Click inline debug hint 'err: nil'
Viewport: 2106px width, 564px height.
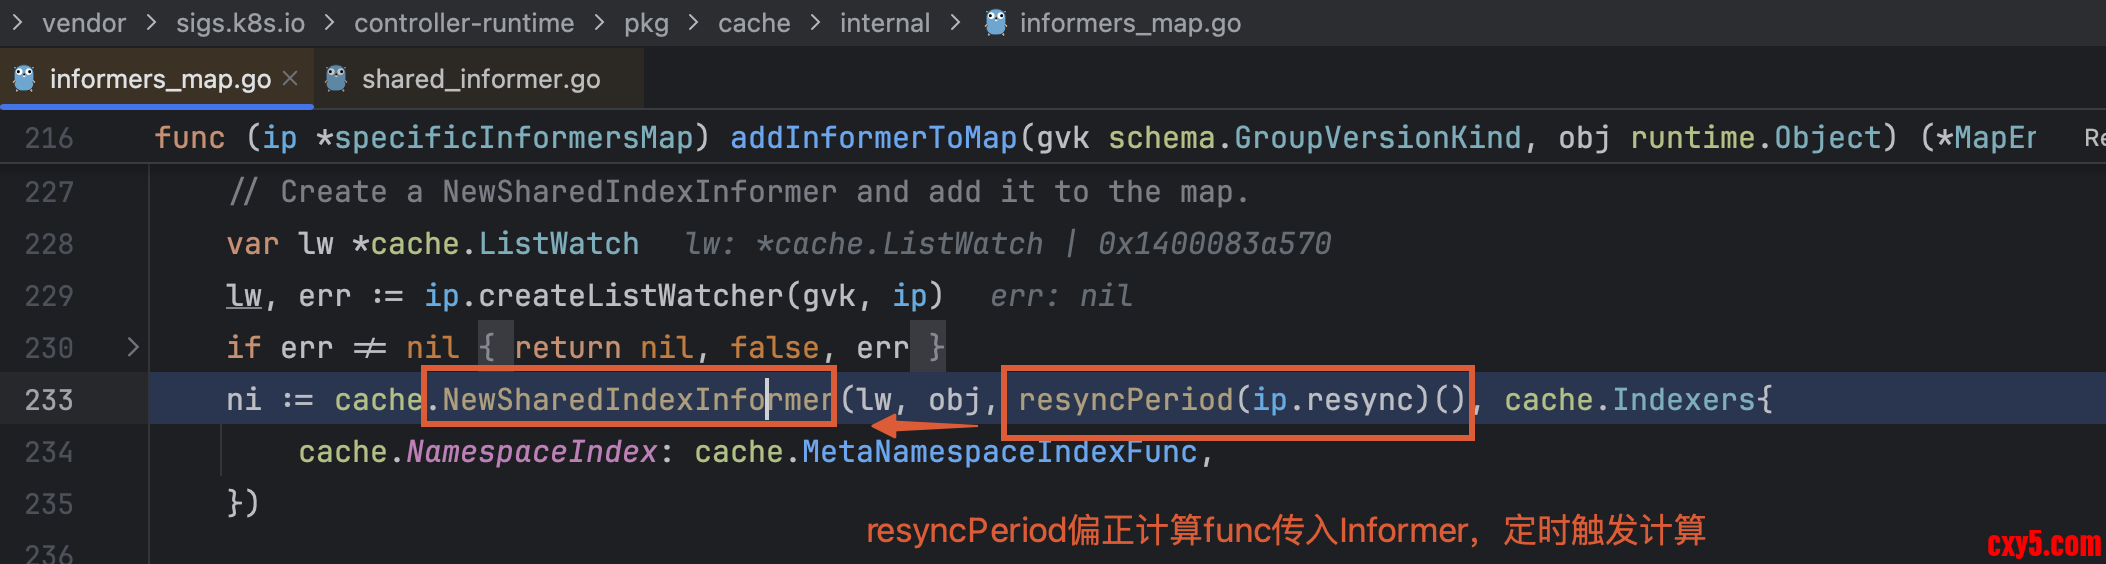1061,296
